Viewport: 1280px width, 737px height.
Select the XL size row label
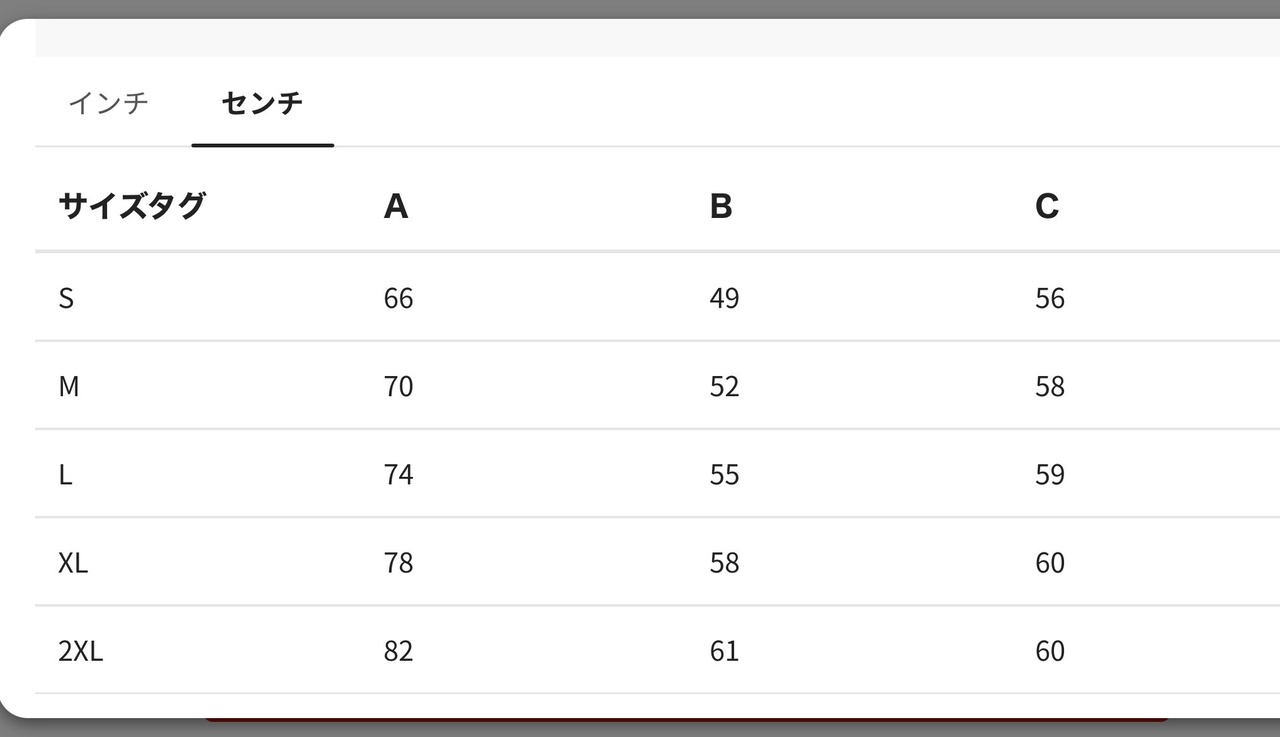tap(73, 562)
